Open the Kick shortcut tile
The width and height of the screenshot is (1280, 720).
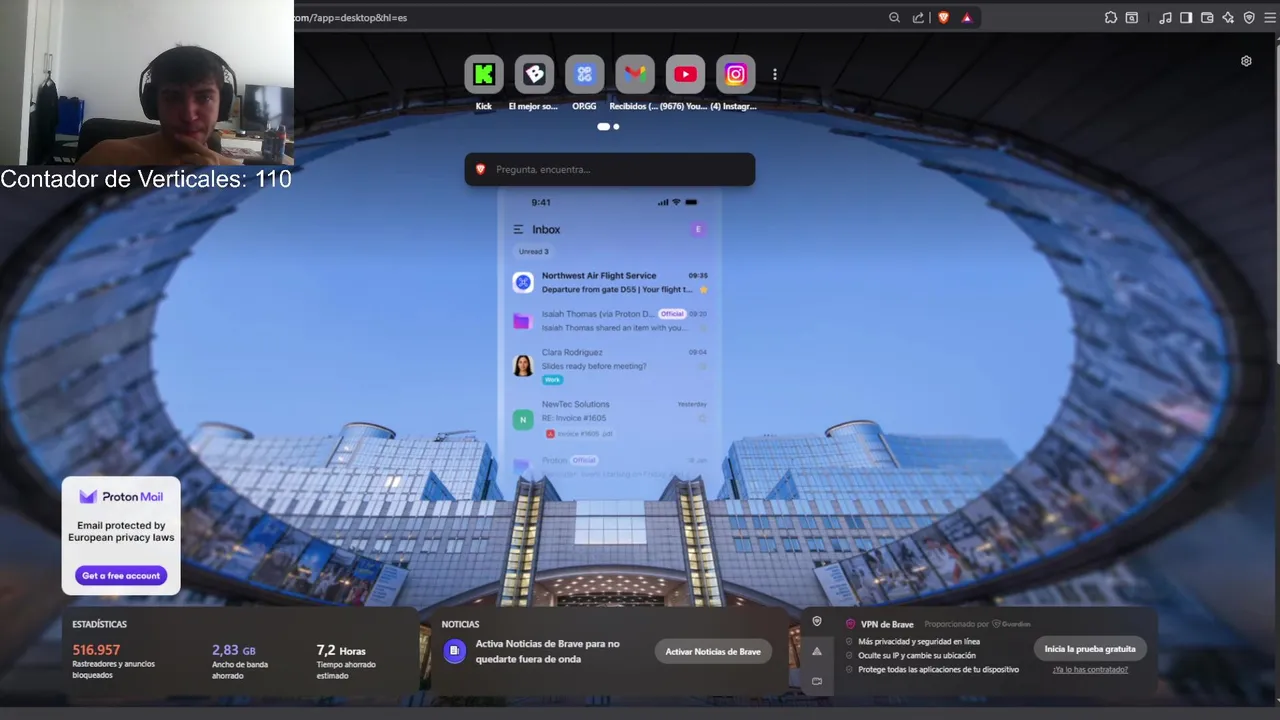click(x=484, y=74)
